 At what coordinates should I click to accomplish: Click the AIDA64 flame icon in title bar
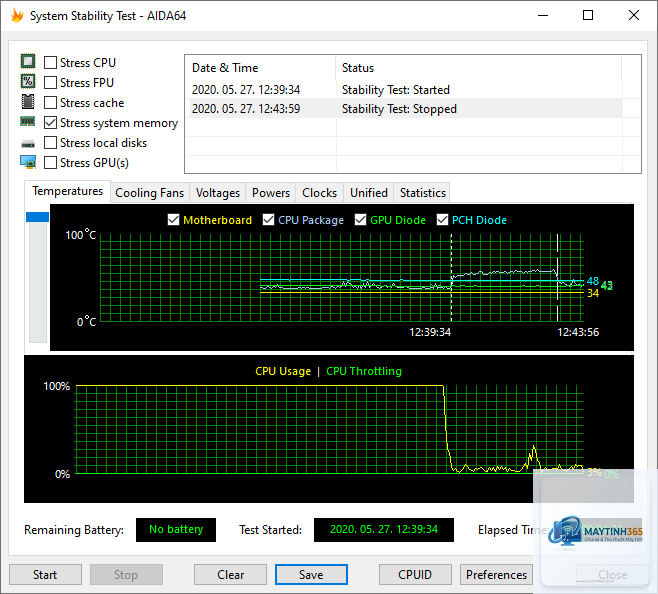point(17,16)
